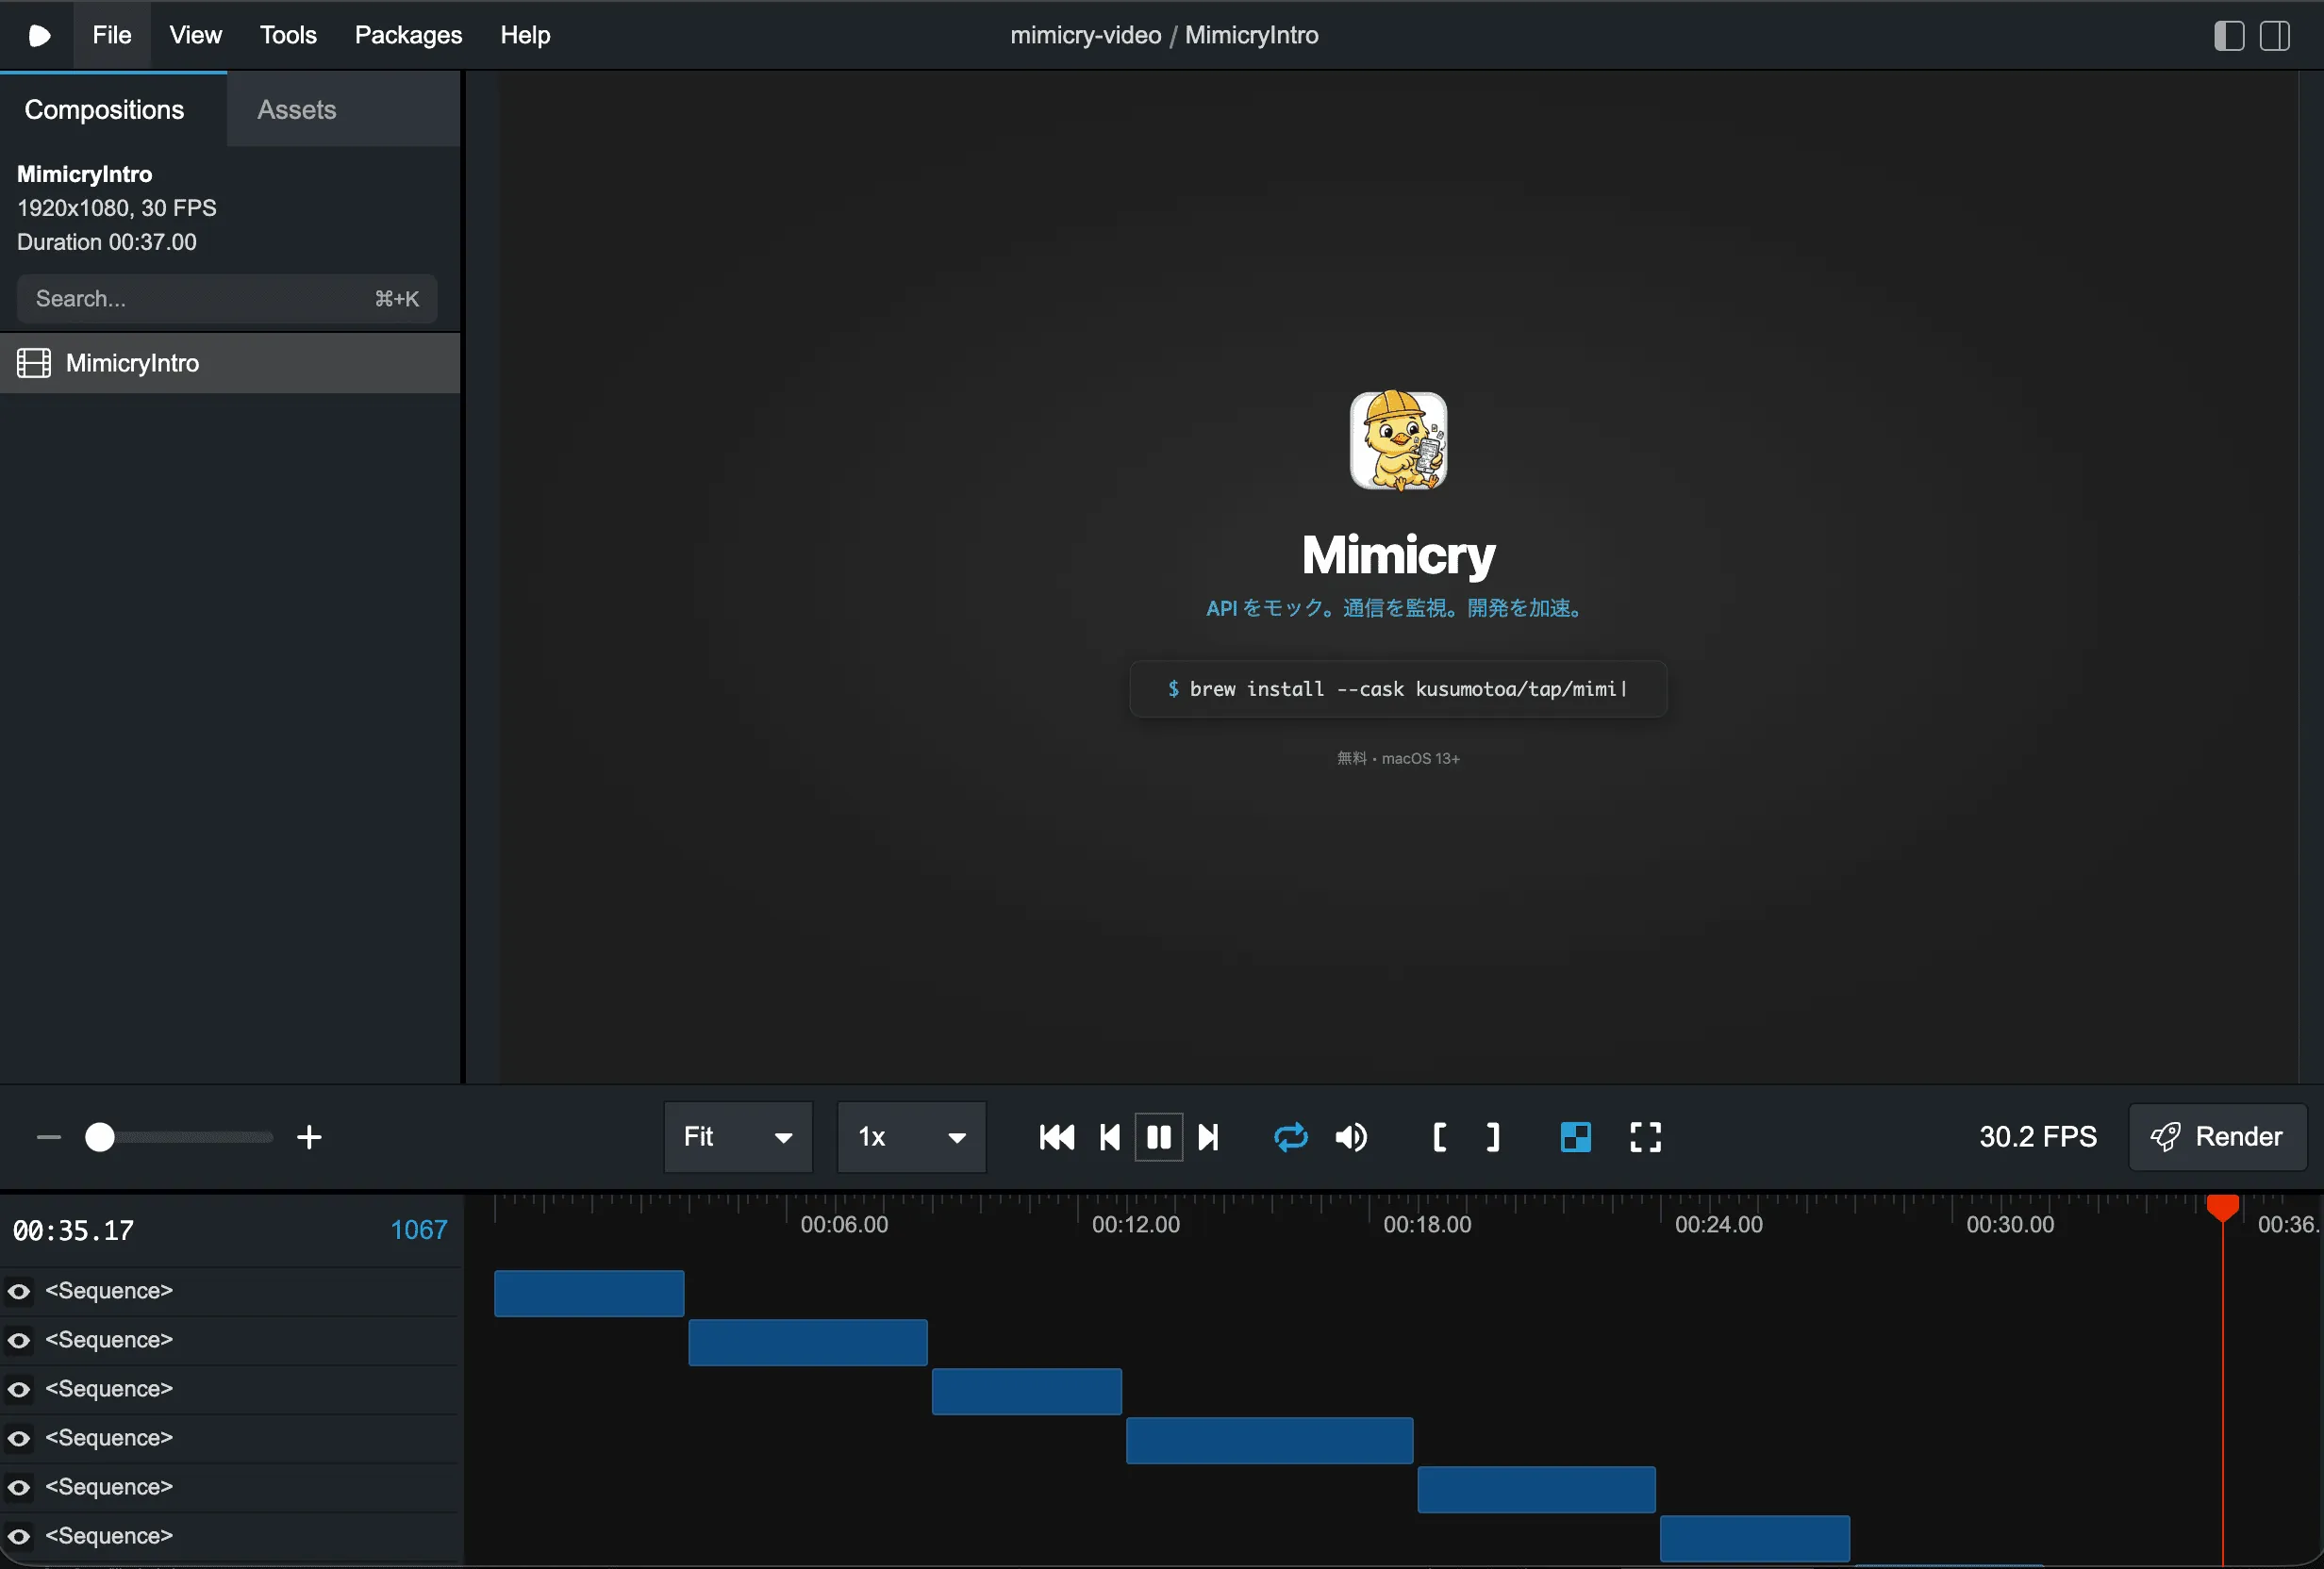Image resolution: width=2324 pixels, height=1569 pixels.
Task: Click the current time 00:35.17
Action: 73,1230
